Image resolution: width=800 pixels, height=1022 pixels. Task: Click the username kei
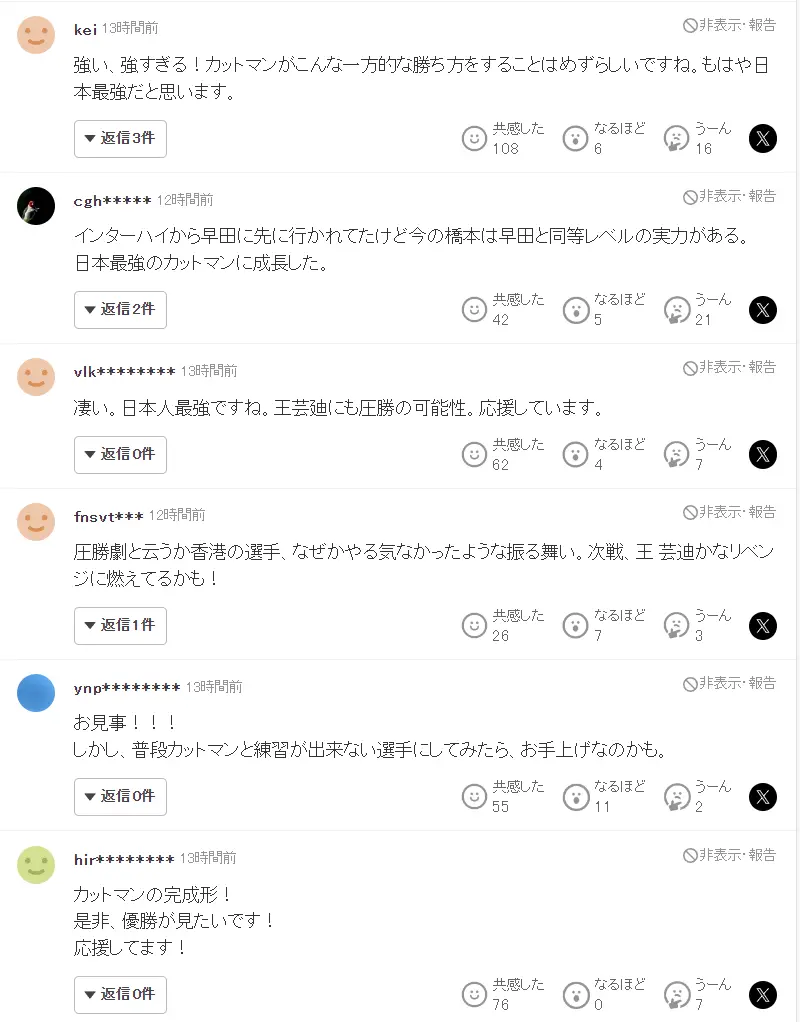tap(85, 28)
